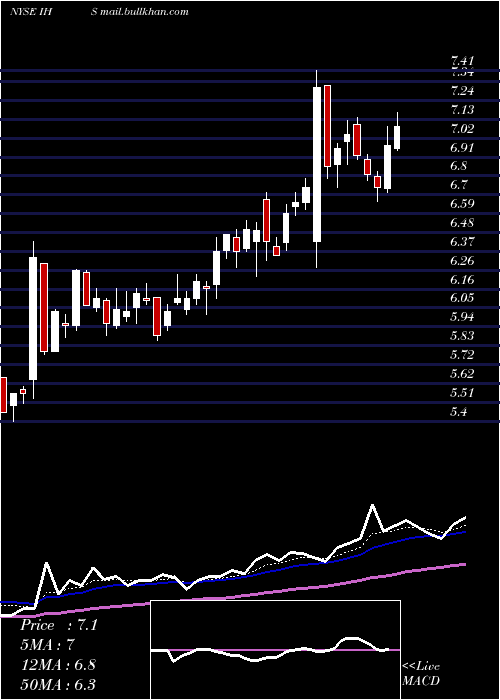Select the 6.48 price axis label
Viewport: 500px width, 700px height.
pyautogui.click(x=462, y=223)
